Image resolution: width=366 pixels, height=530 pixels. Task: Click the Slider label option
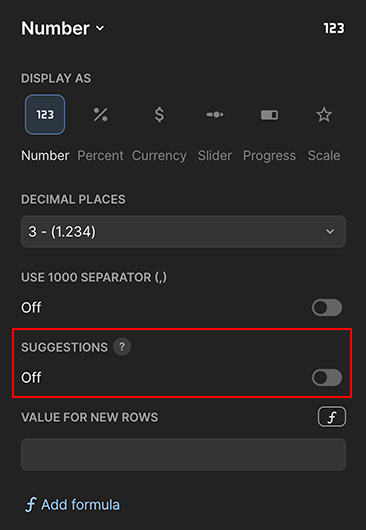(215, 156)
